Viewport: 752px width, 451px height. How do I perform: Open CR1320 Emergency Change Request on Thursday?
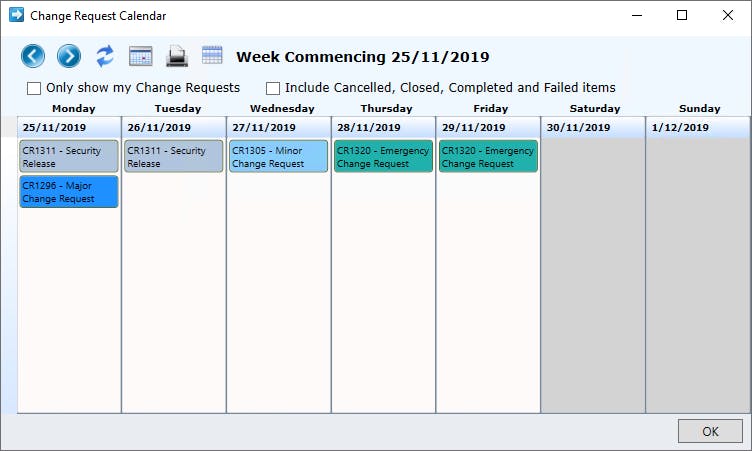click(383, 156)
